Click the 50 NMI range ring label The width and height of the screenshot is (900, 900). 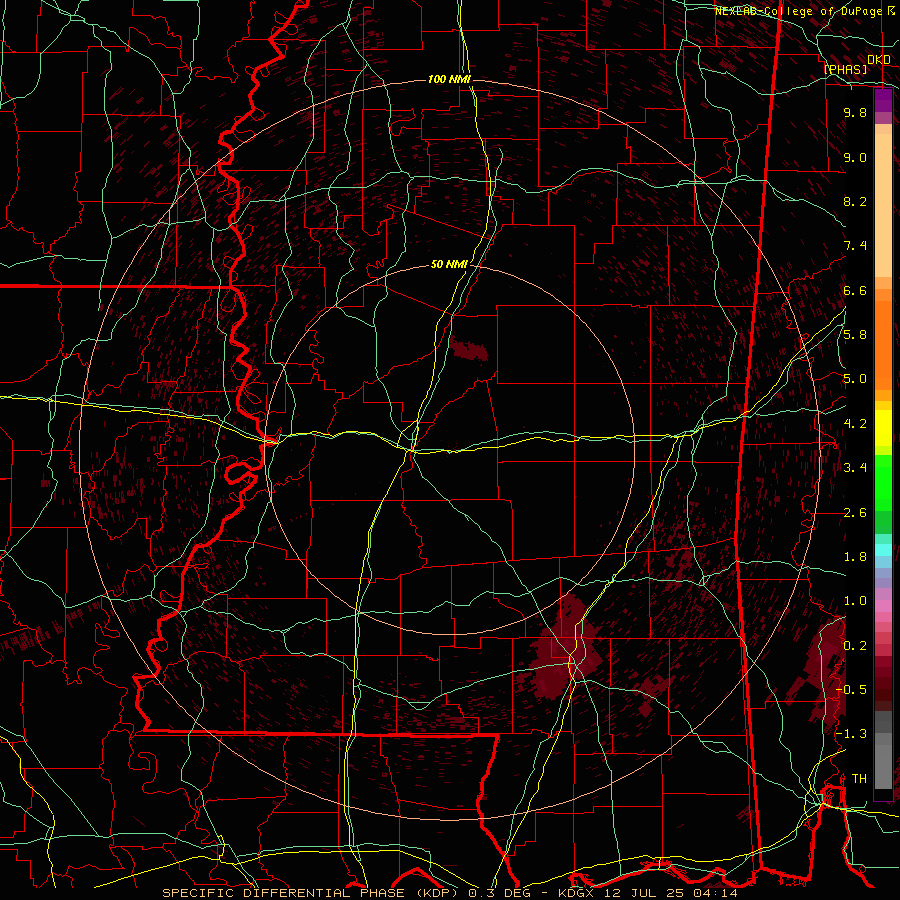[449, 265]
